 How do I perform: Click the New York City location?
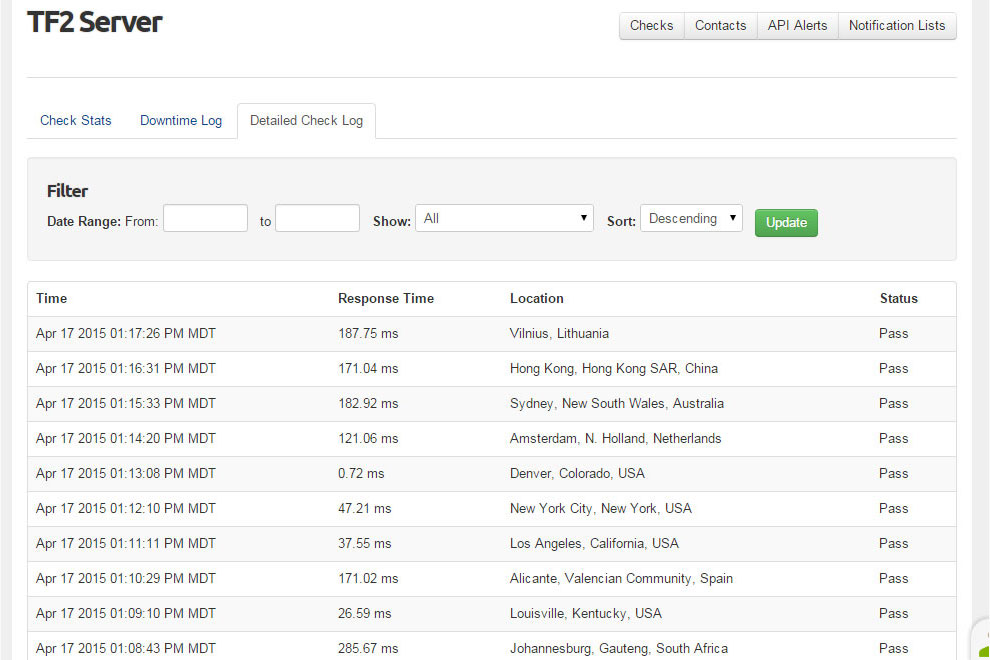tap(601, 508)
